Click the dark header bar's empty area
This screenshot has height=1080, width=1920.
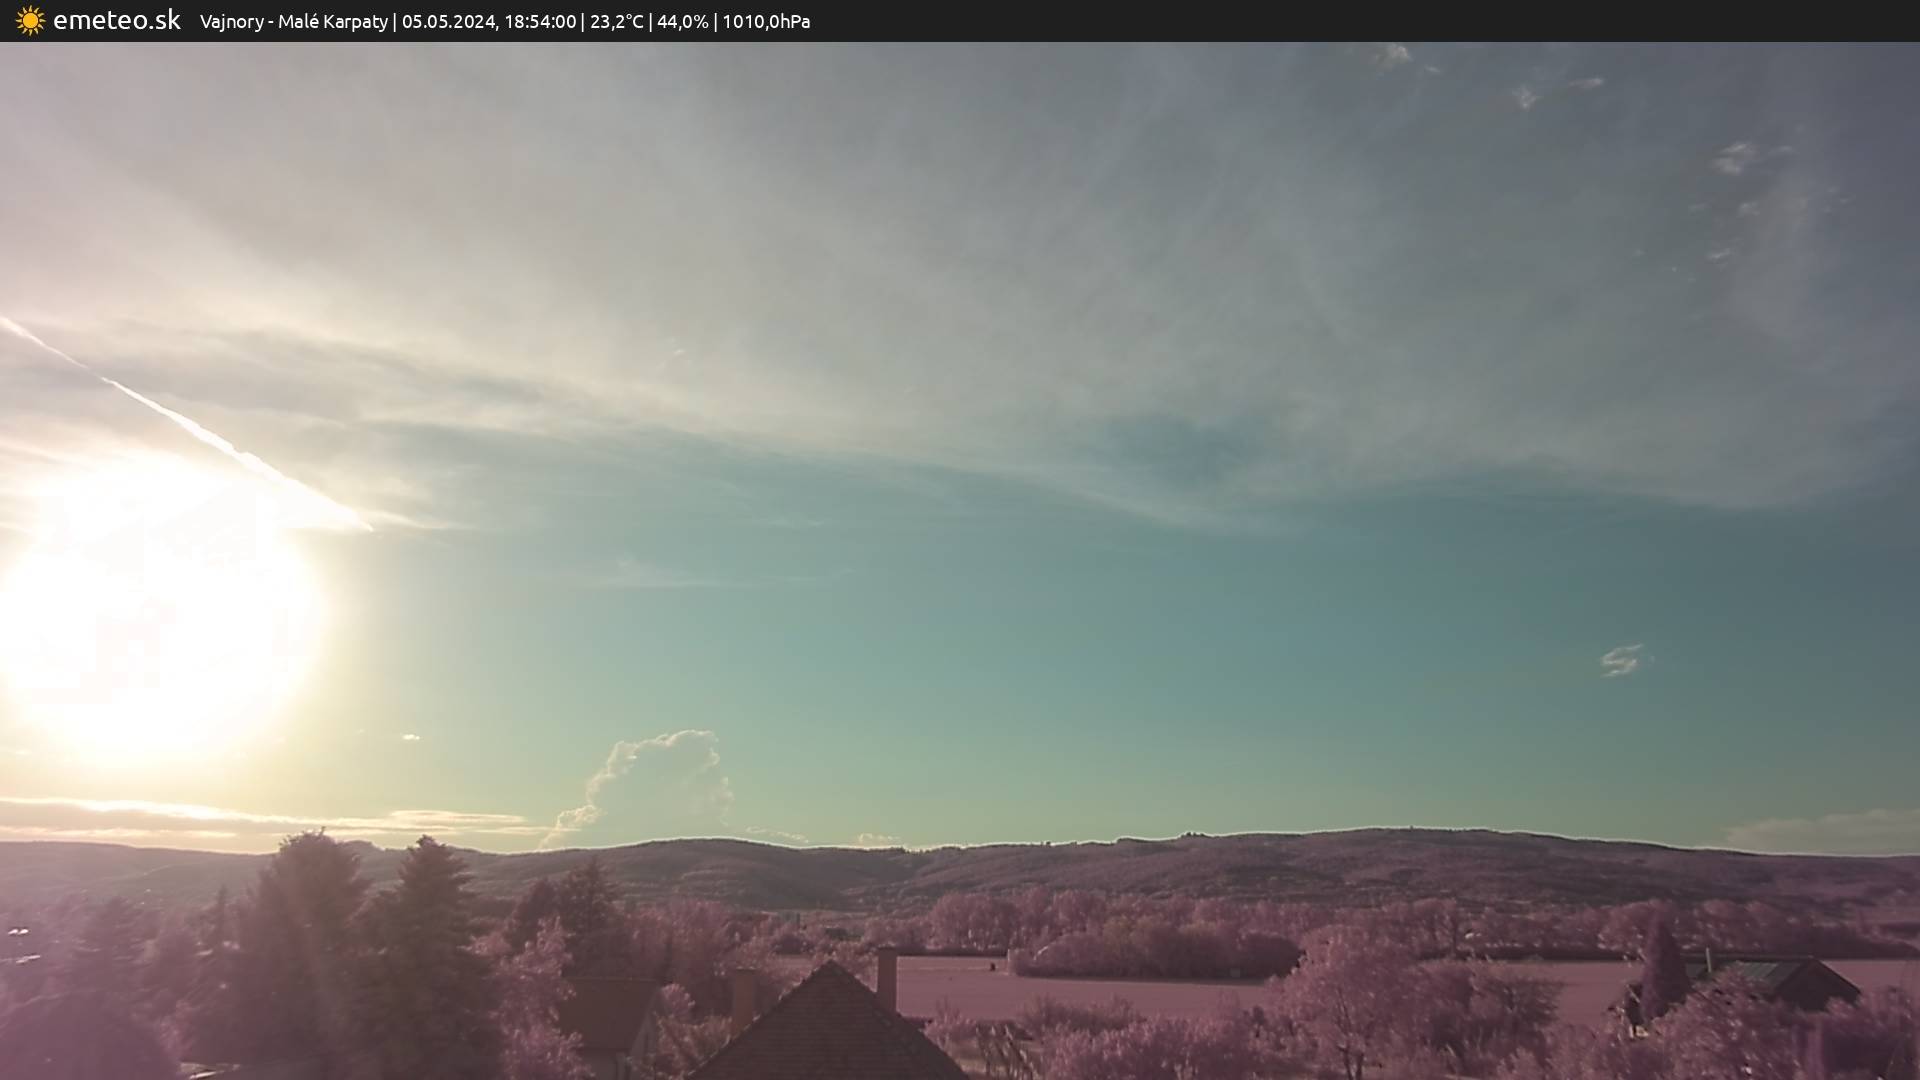tap(1400, 21)
